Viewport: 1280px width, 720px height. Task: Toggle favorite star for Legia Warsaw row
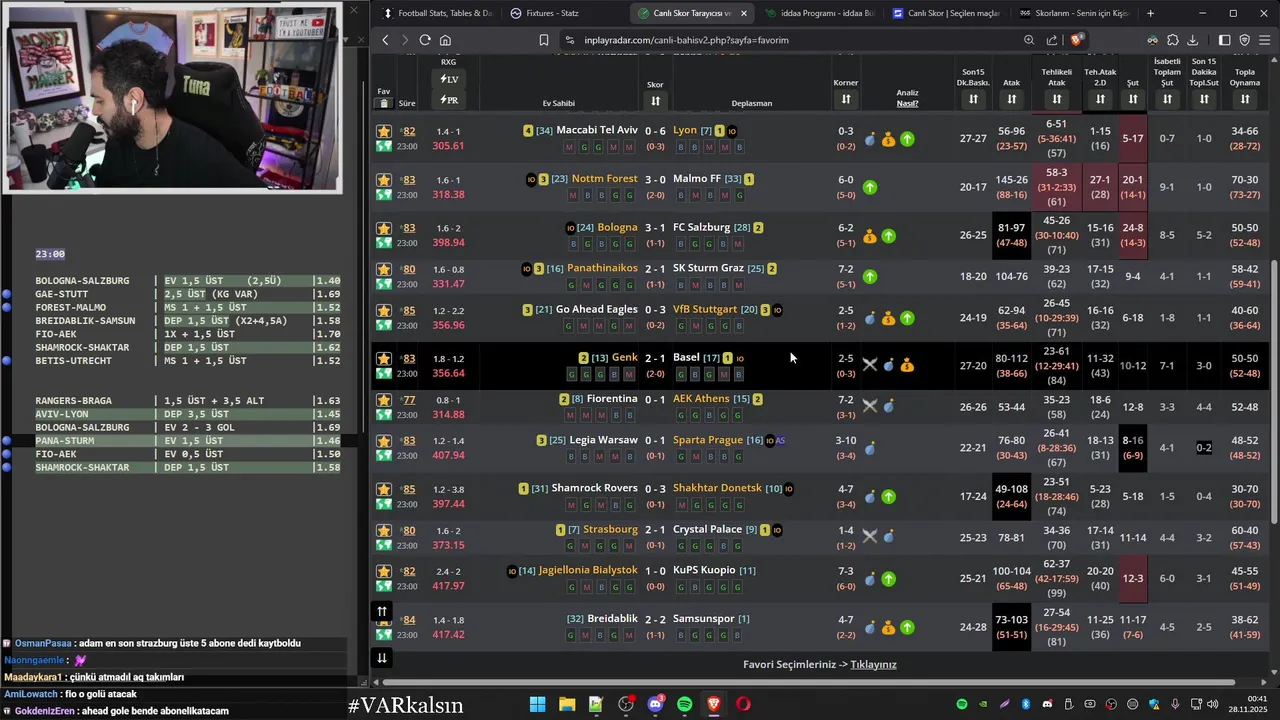click(x=384, y=441)
